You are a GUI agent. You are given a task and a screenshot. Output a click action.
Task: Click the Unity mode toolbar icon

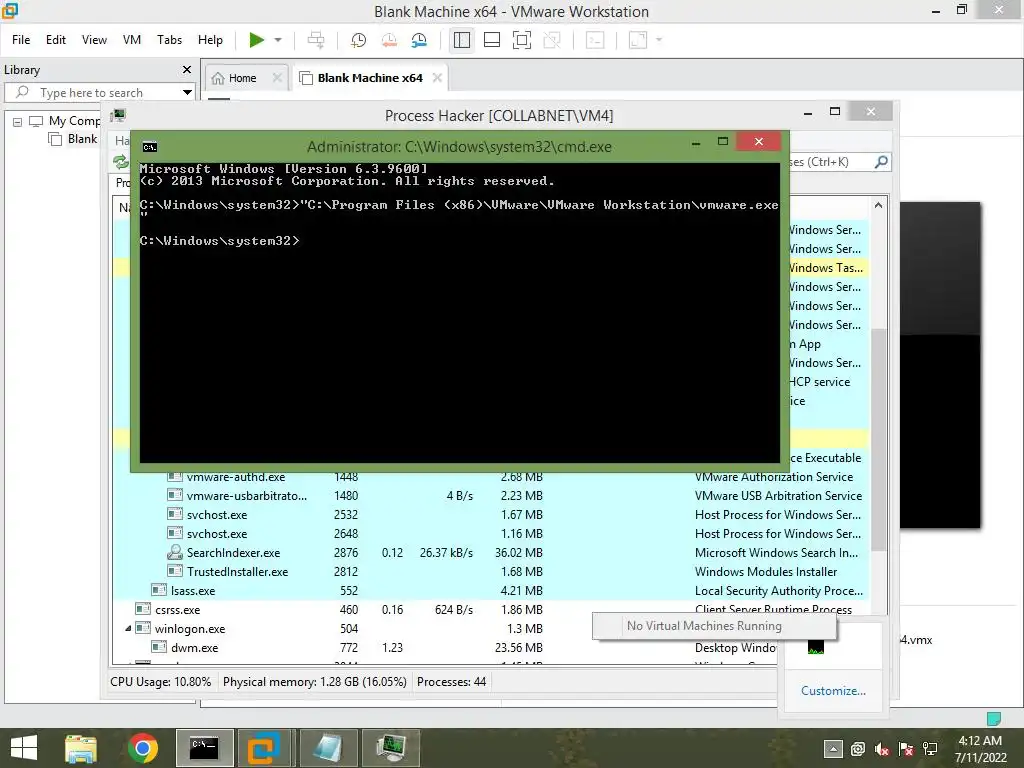tap(552, 40)
